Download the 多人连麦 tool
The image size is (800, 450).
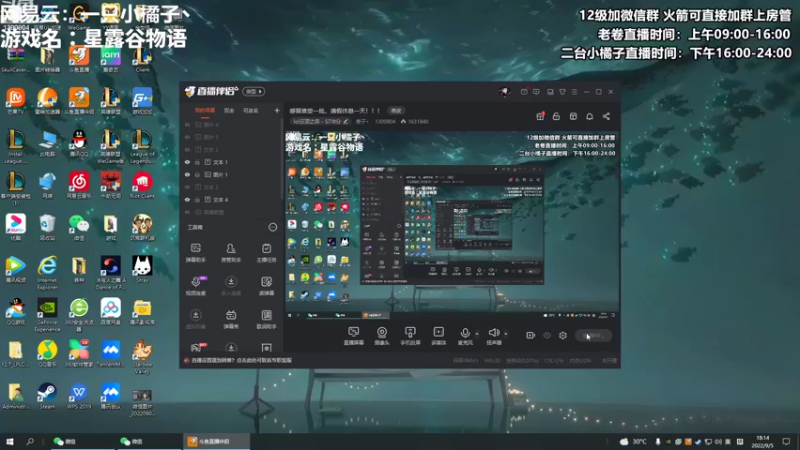(231, 285)
